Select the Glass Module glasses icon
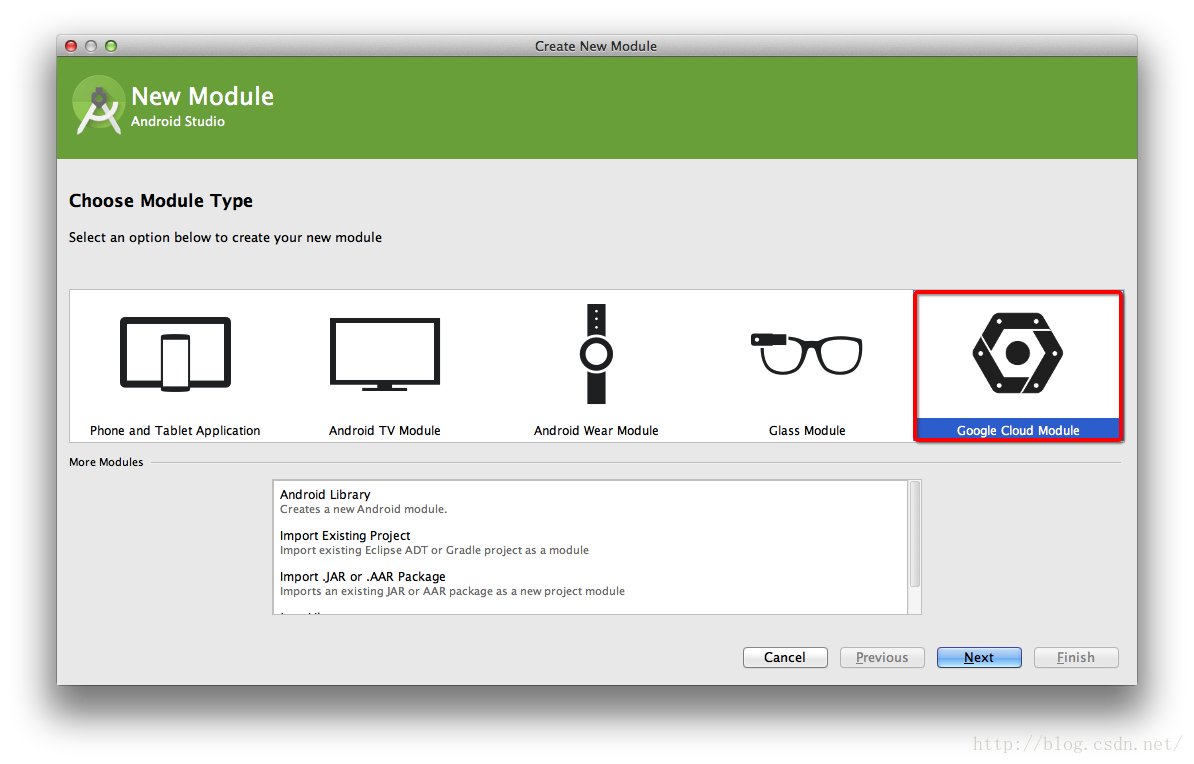Image resolution: width=1194 pixels, height=764 pixels. point(806,354)
